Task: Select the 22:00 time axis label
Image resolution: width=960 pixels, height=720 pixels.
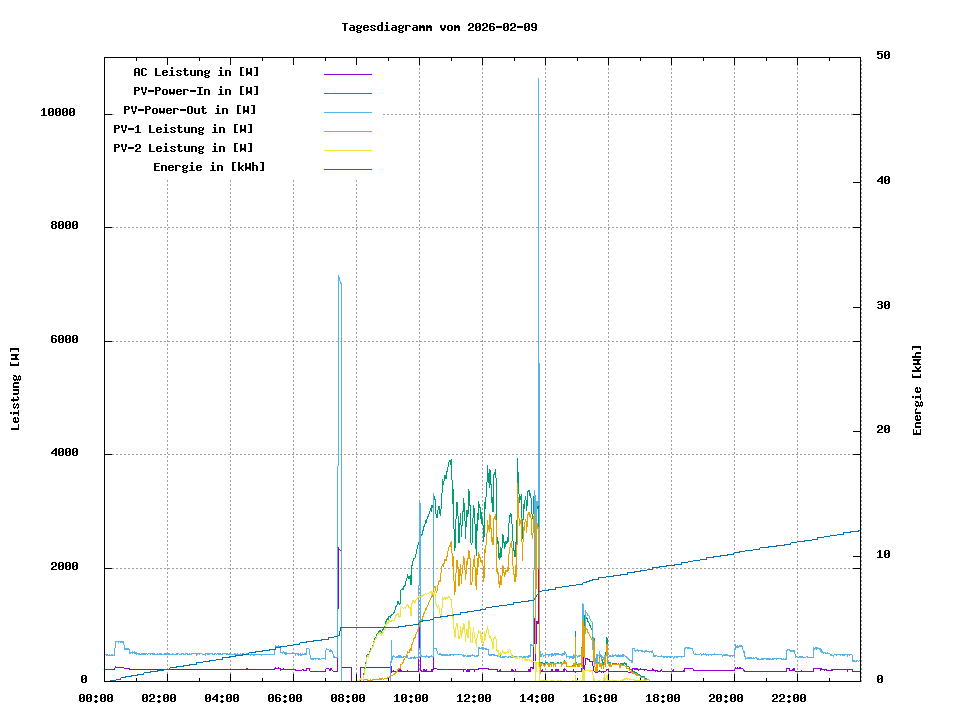Action: tap(789, 698)
